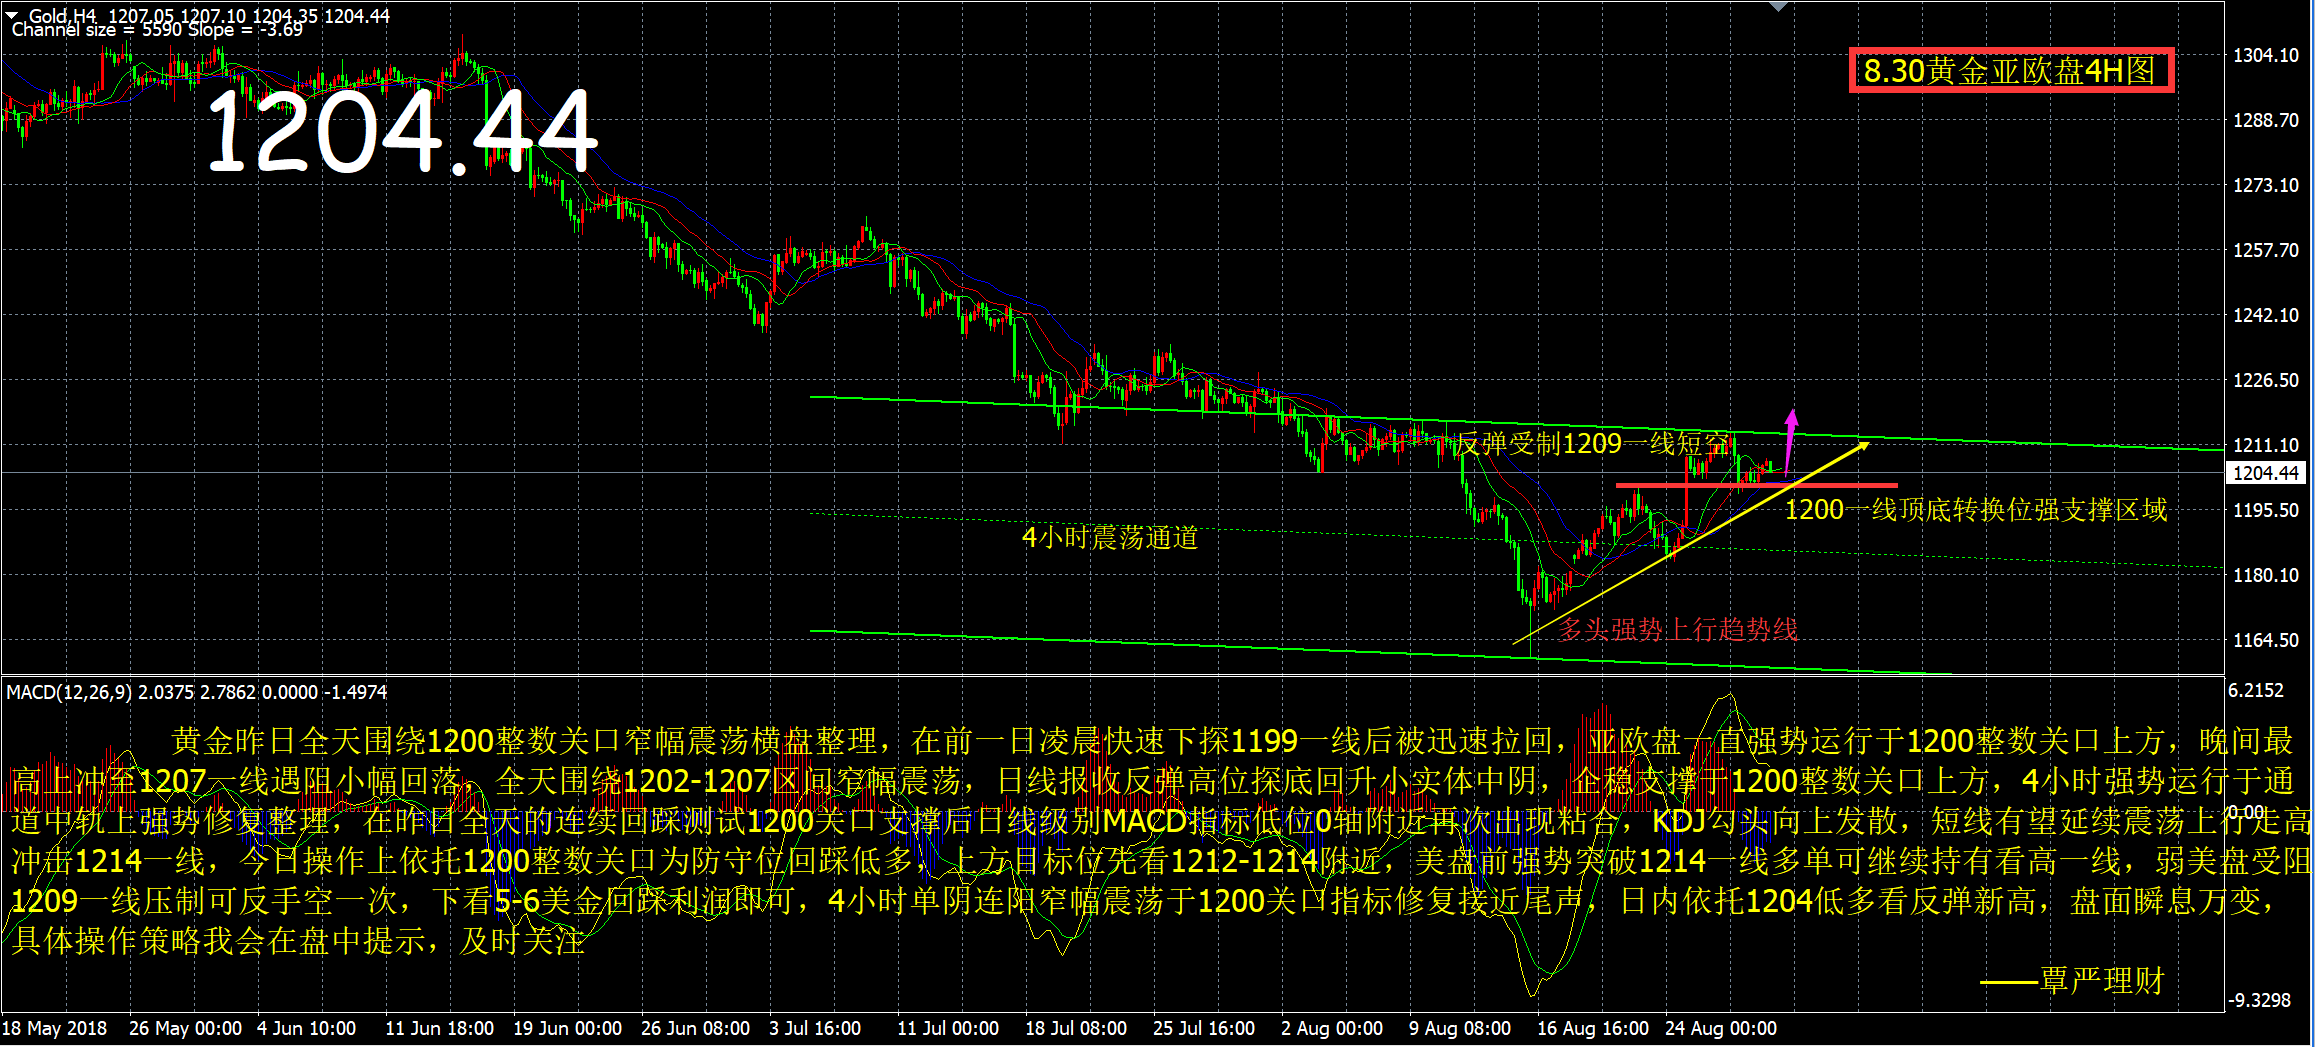Select the large white 1204.44 price label
This screenshot has height=1047, width=2315.
401,132
